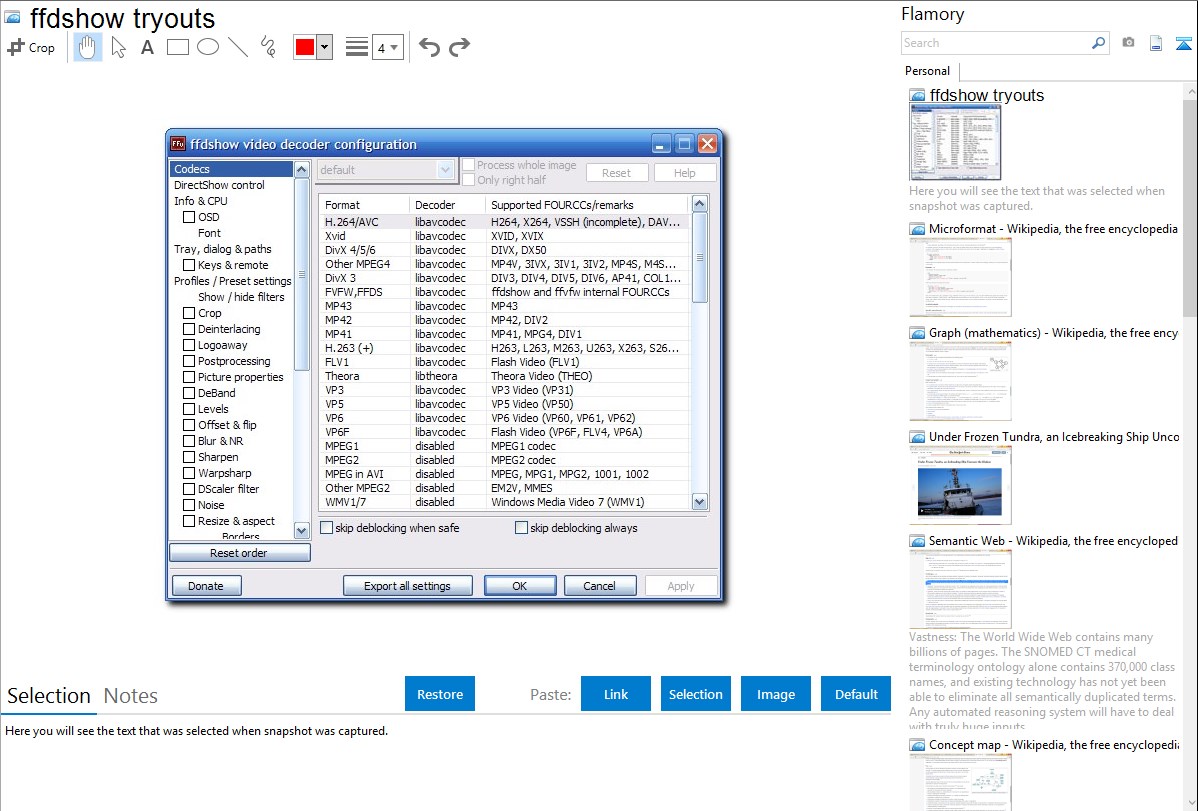The height and width of the screenshot is (811, 1198).
Task: Select the H.264/AVC format row
Action: coord(503,222)
